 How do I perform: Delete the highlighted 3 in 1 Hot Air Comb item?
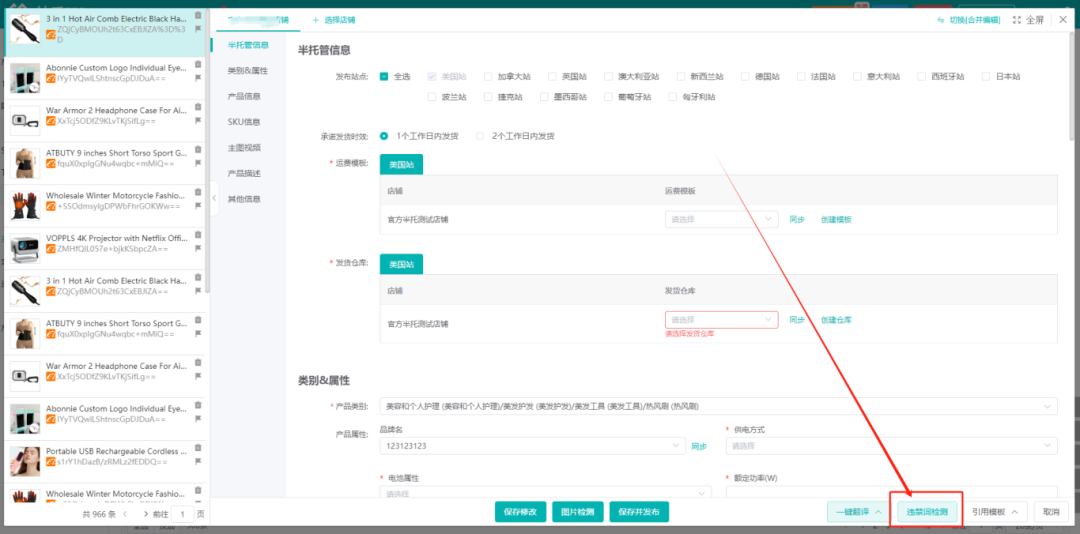(198, 15)
